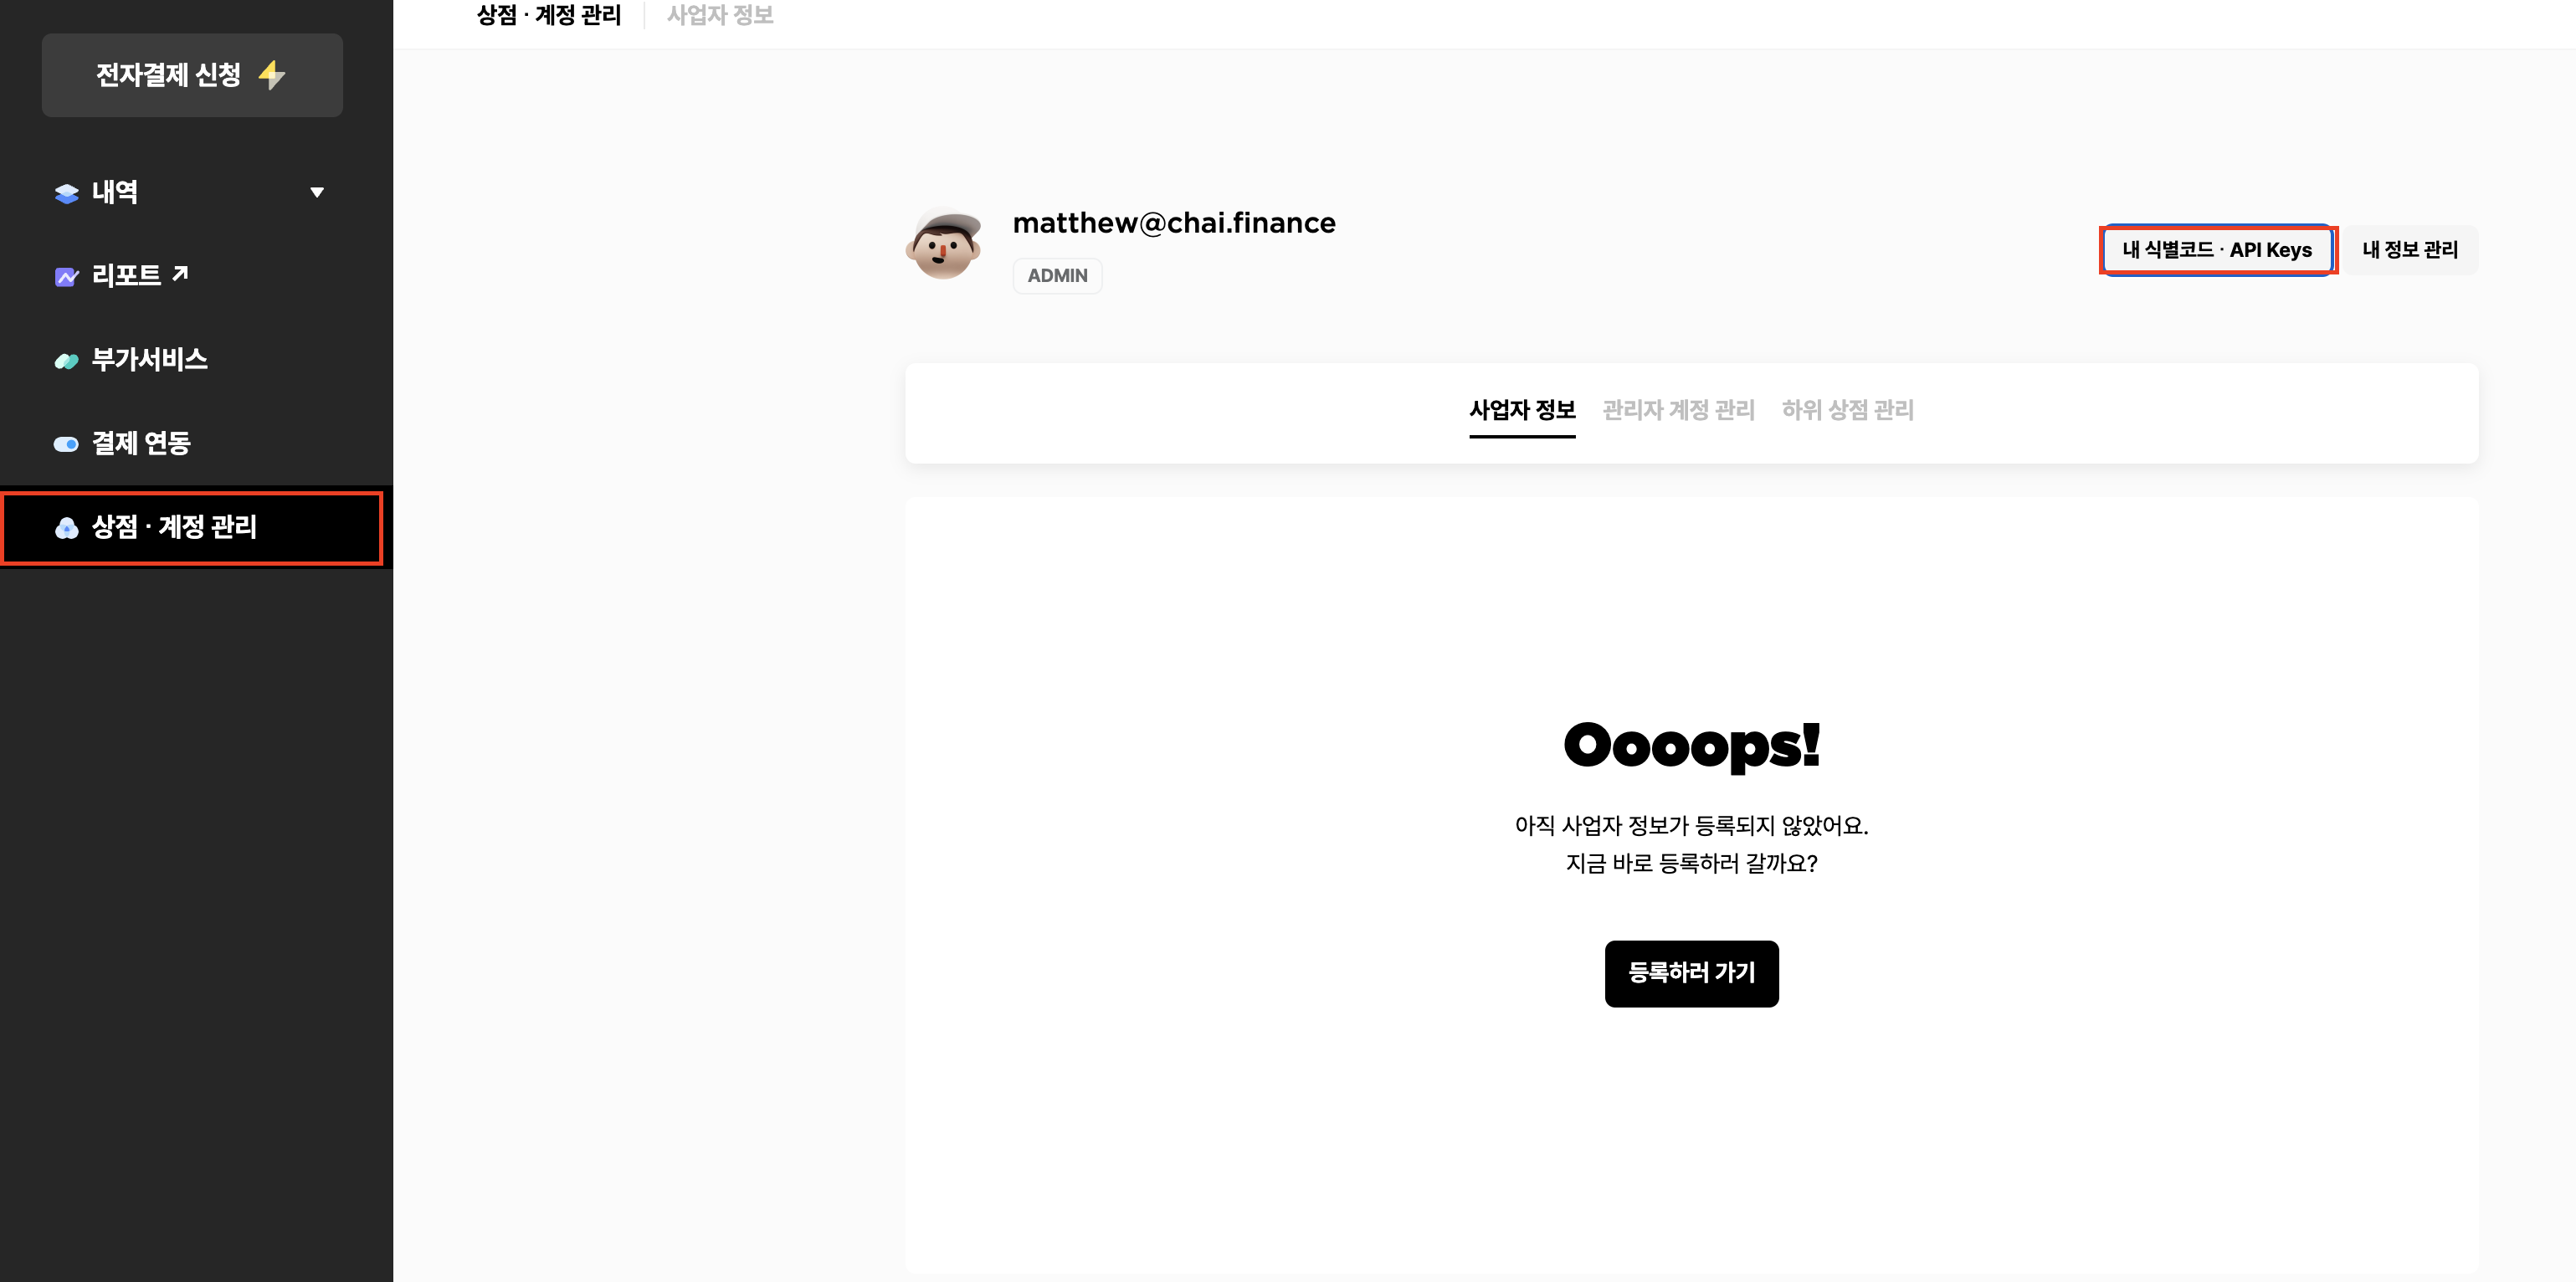
Task: Click the 상점 · 계정 관리 sidebar icon
Action: 66,528
